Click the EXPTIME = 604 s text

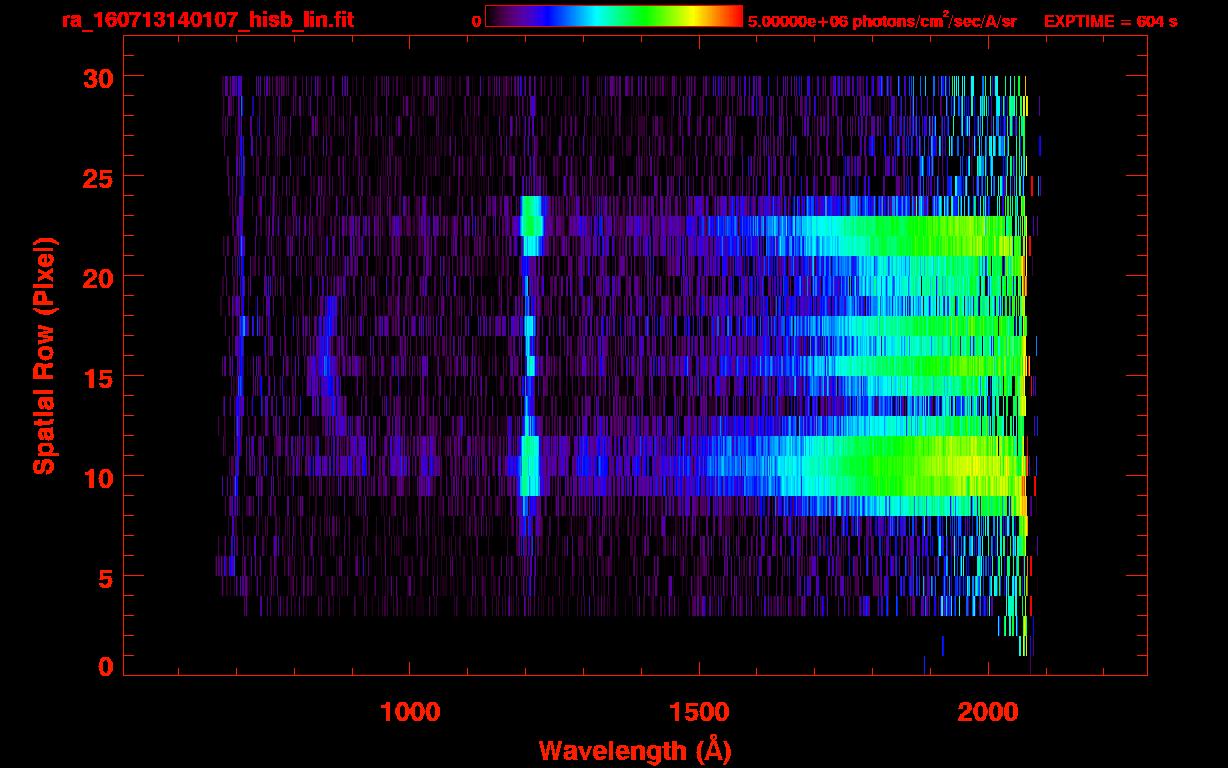1110,21
